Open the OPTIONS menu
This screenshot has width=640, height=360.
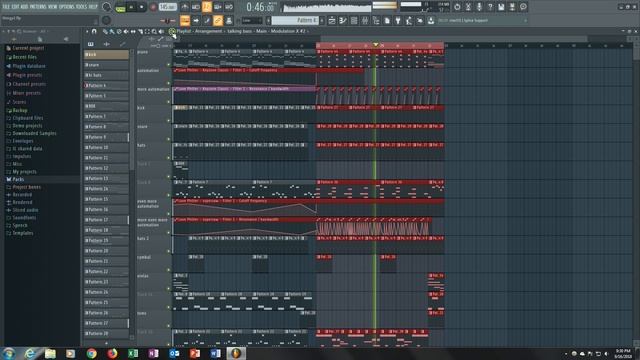[x=67, y=7]
